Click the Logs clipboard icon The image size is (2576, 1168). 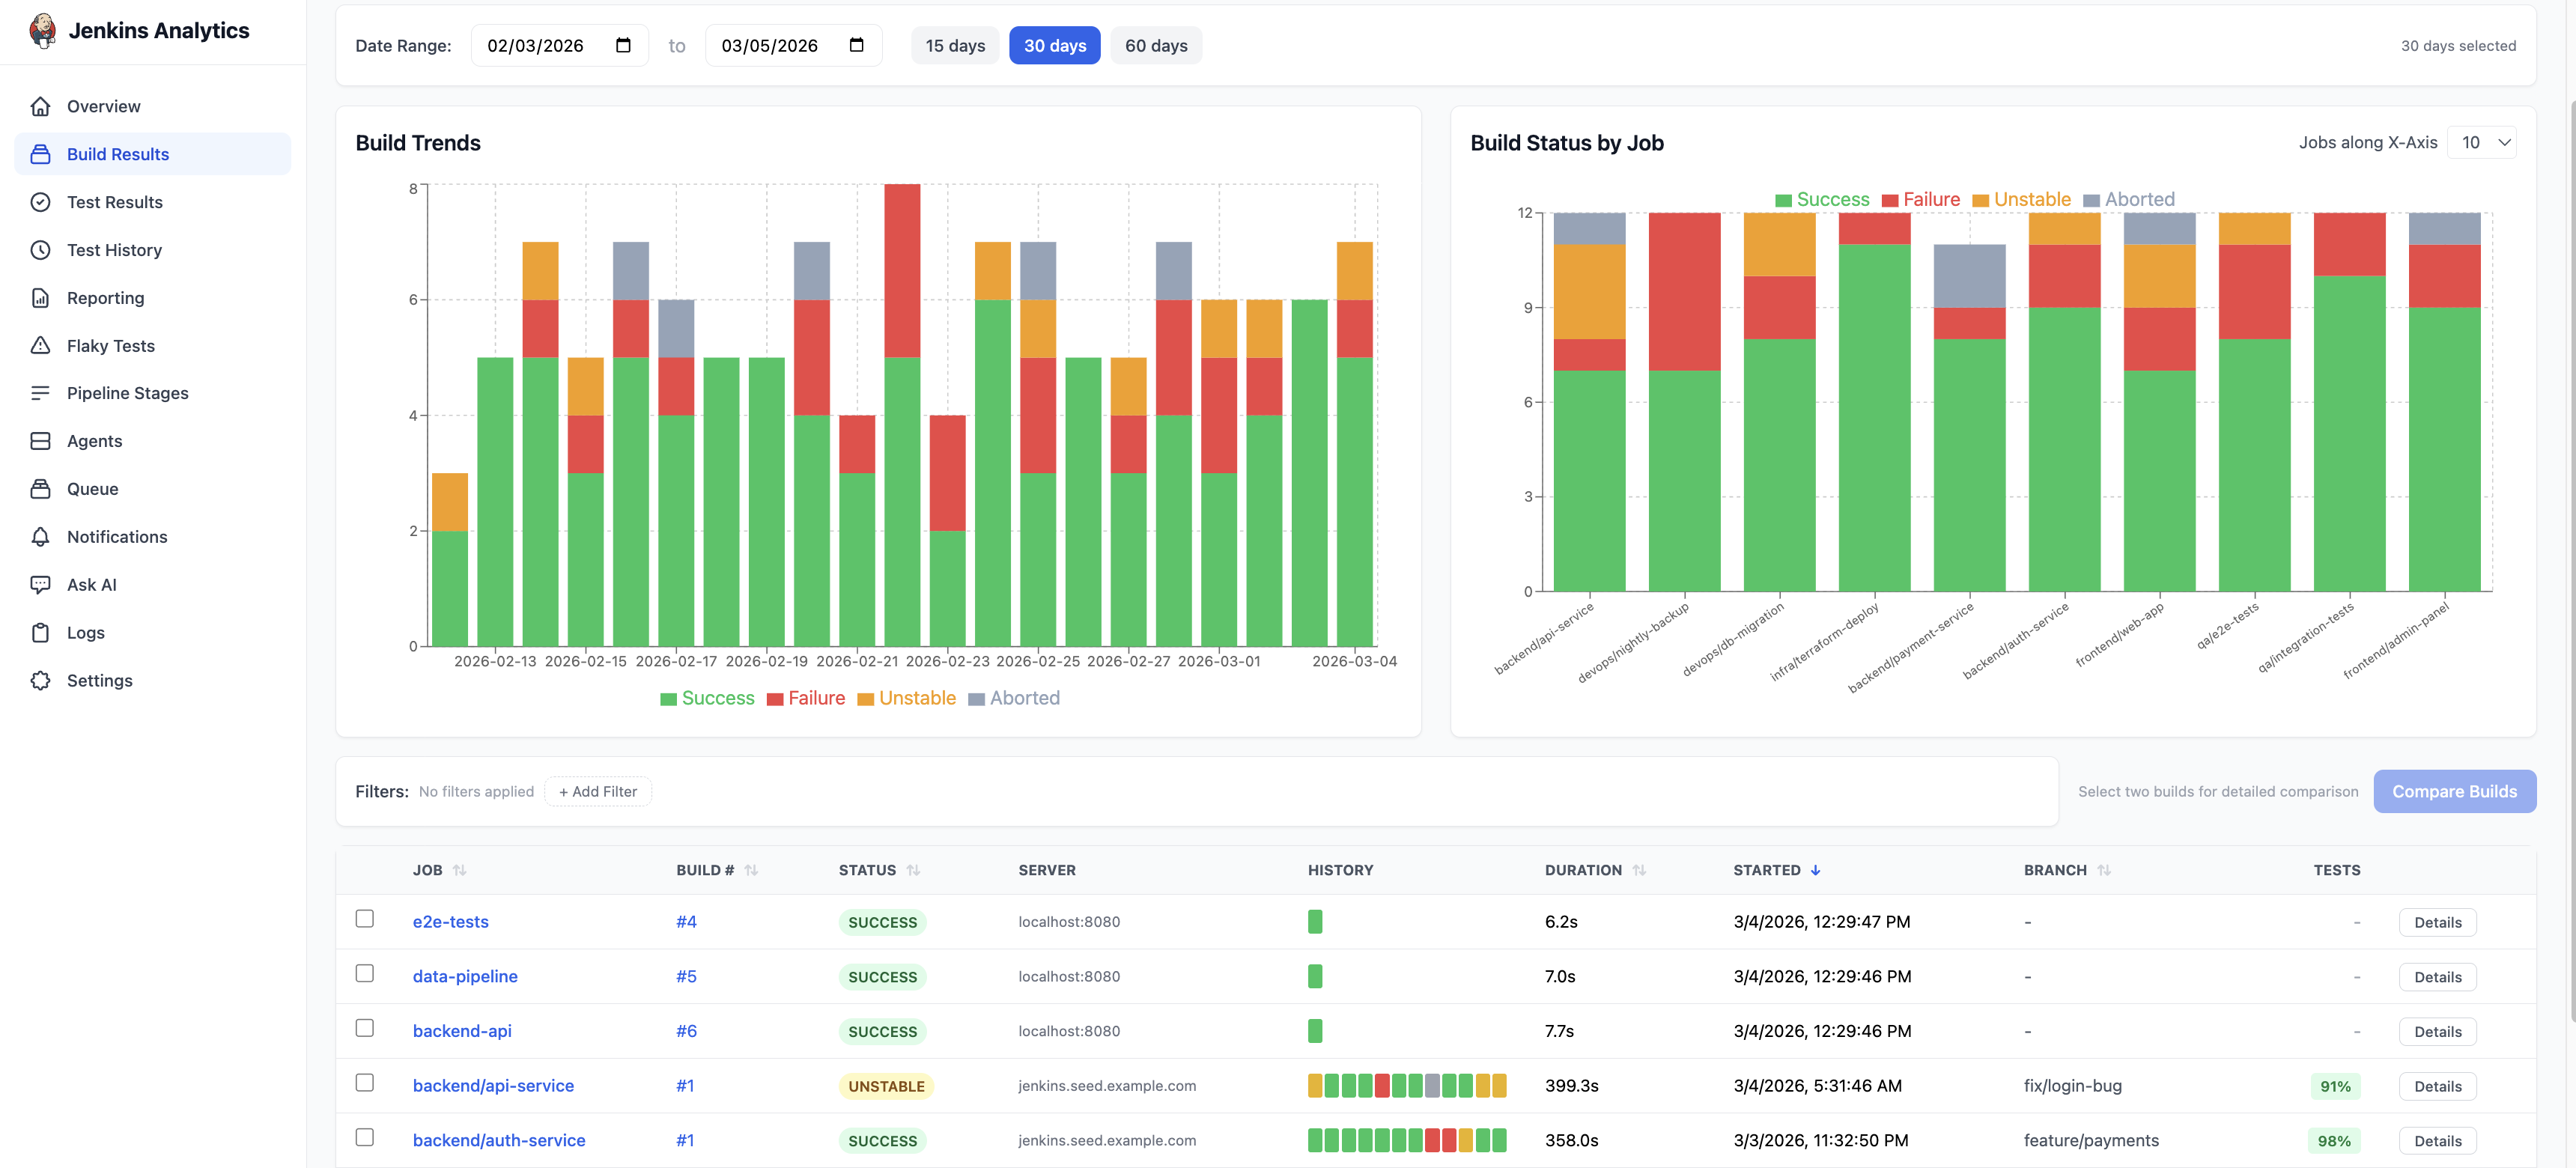(x=40, y=633)
